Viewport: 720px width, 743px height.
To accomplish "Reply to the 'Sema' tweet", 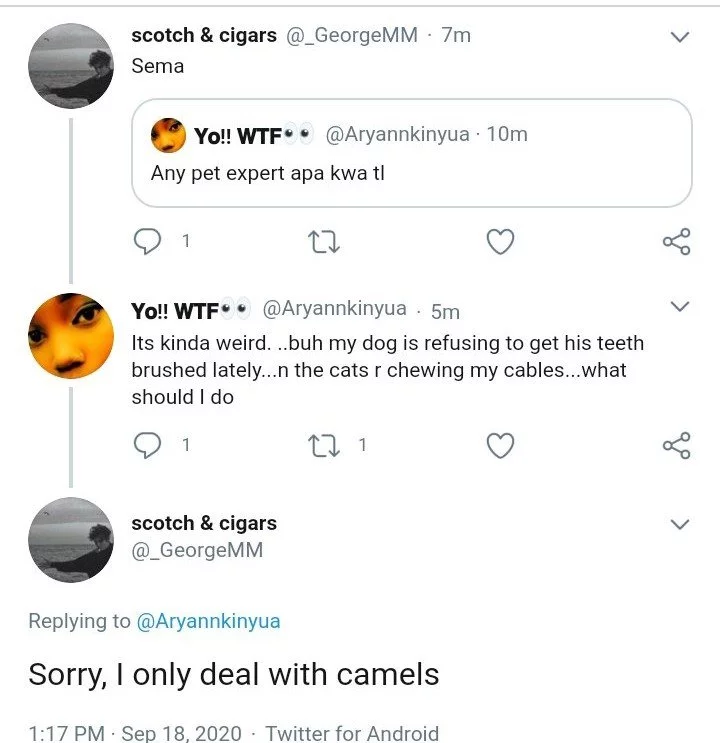I will click(147, 241).
